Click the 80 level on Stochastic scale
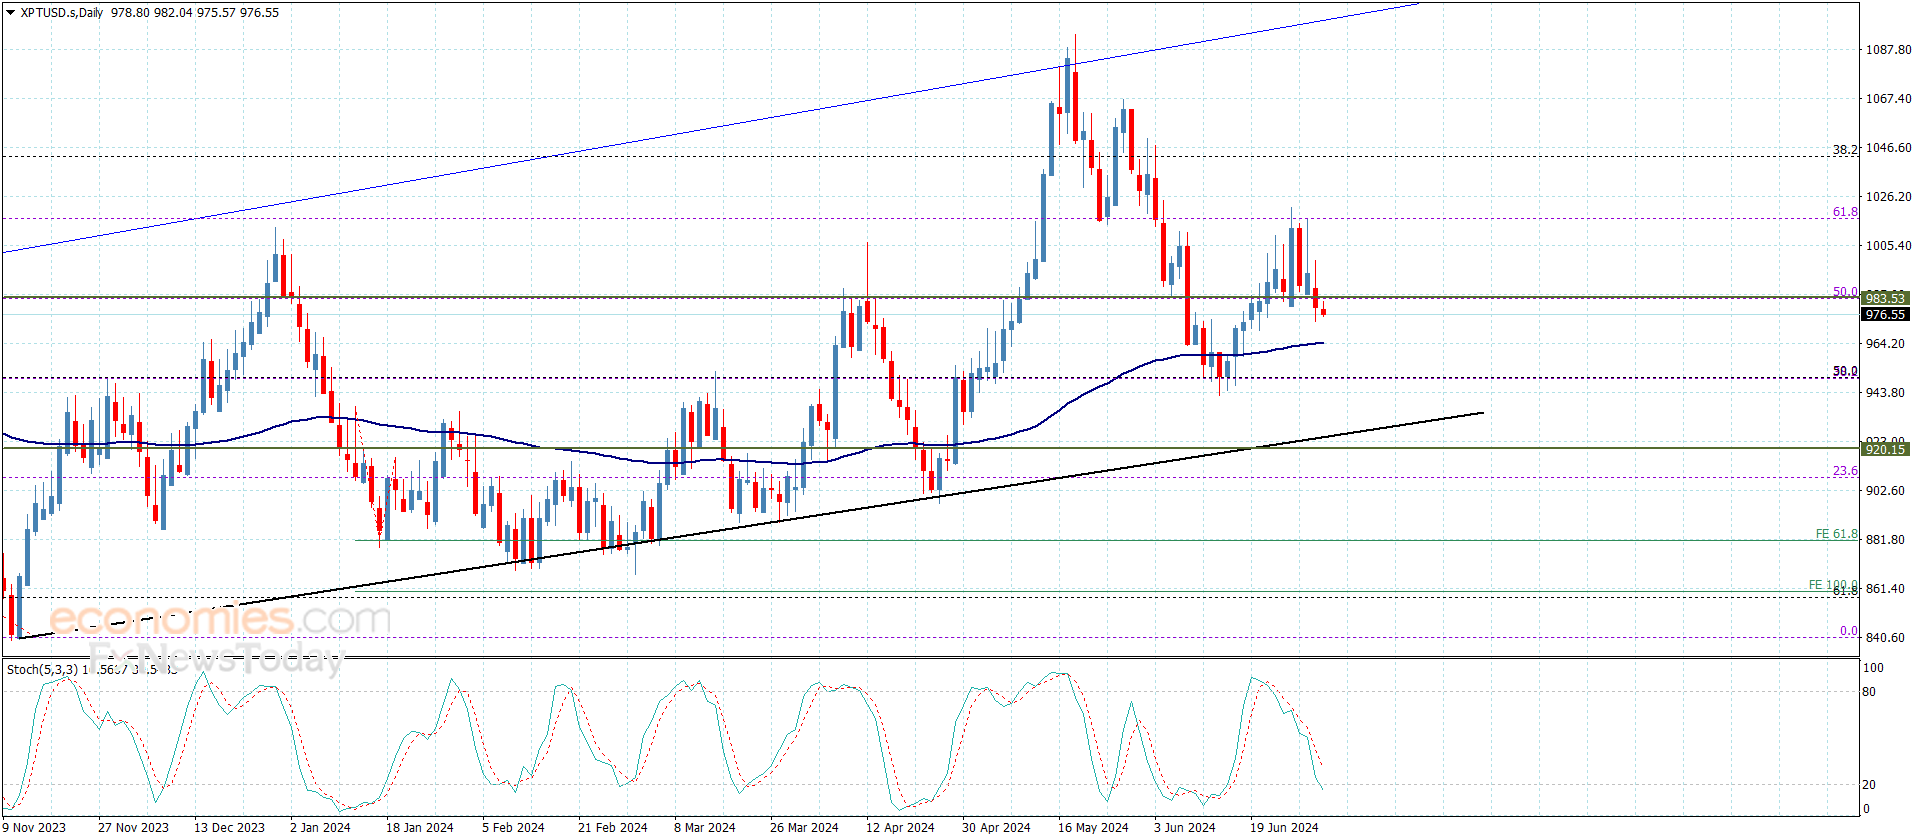1916x840 pixels. click(1870, 692)
